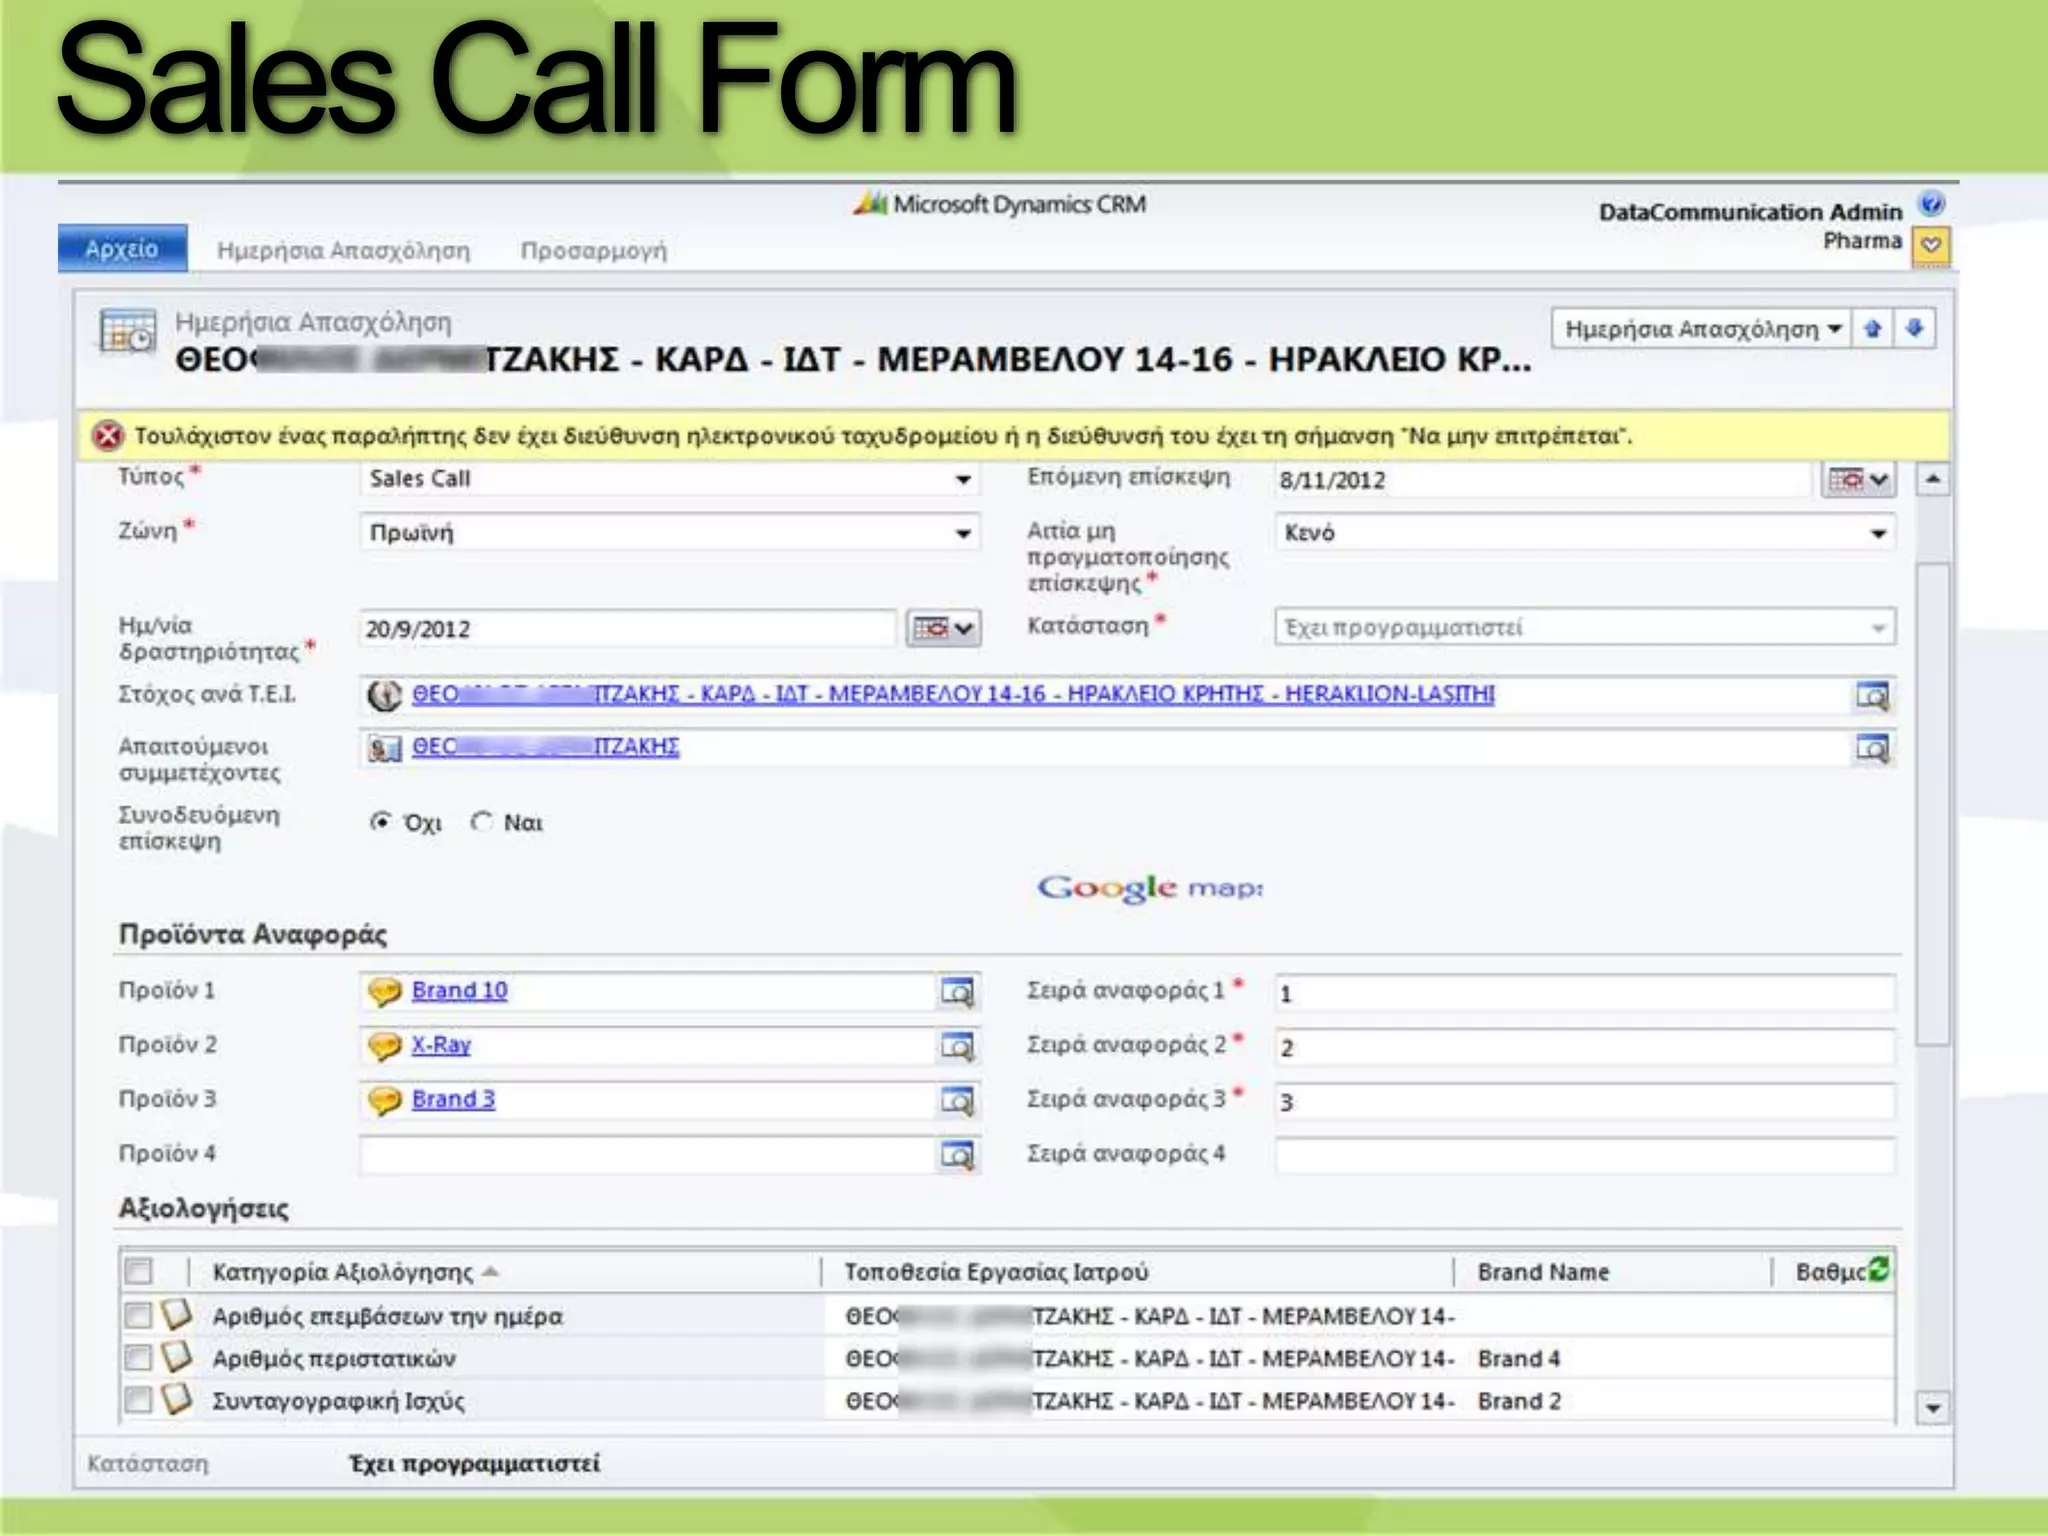
Task: Select Ναι radio for Συνοδευόμενη επίσκεψη
Action: tap(482, 822)
